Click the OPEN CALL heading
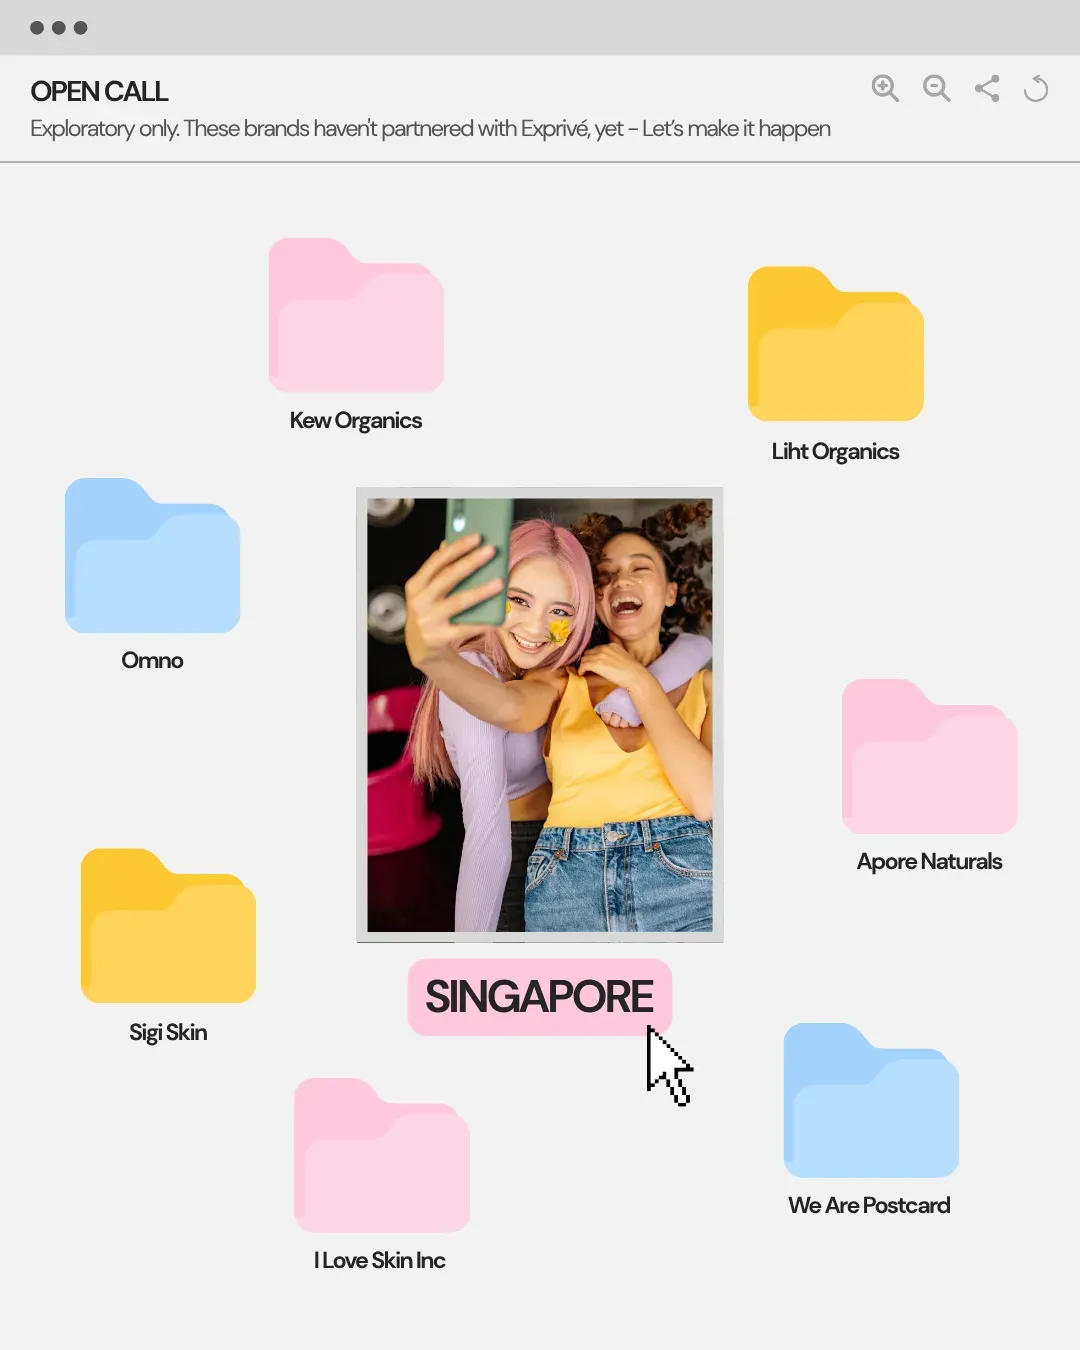 tap(99, 92)
